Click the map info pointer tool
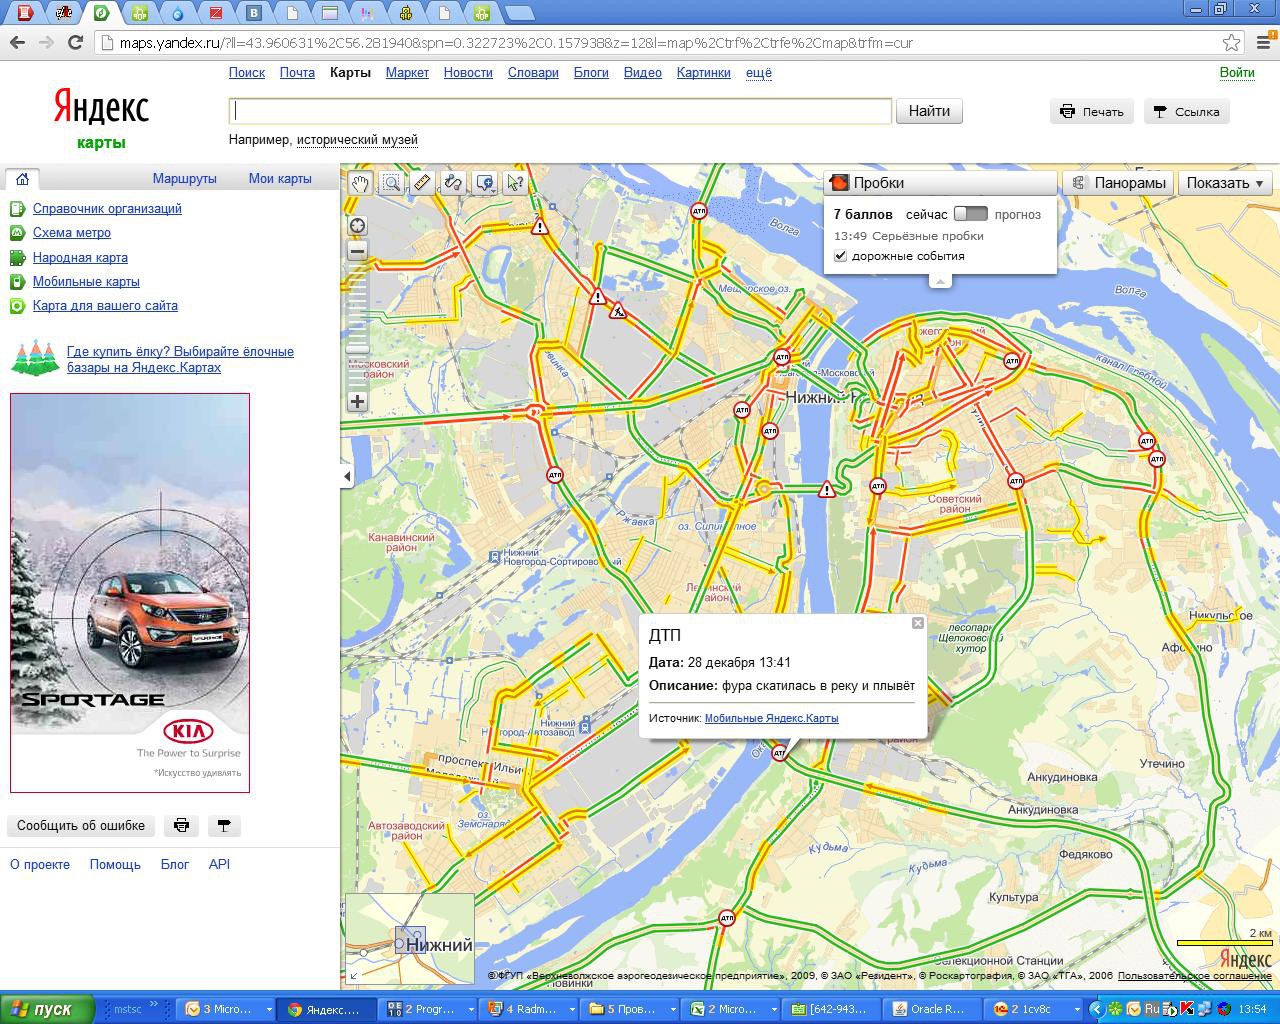The width and height of the screenshot is (1280, 1024). pyautogui.click(x=515, y=183)
